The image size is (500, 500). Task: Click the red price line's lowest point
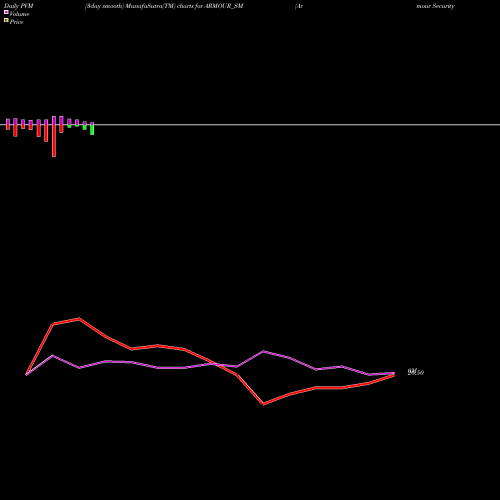tap(263, 404)
